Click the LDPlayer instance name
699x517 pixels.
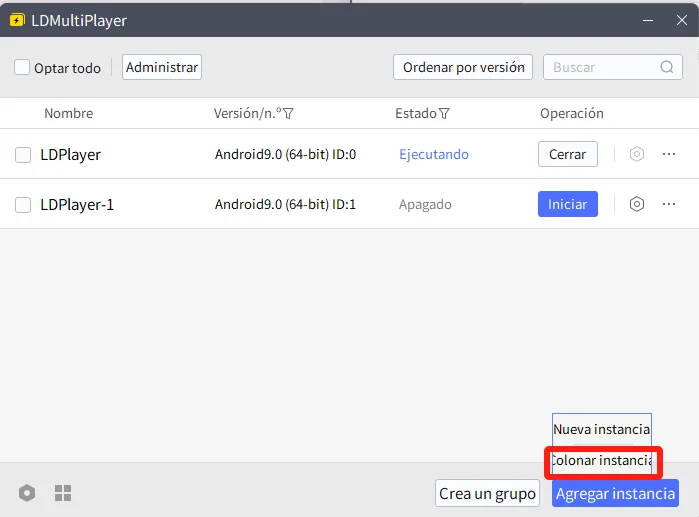pyautogui.click(x=70, y=155)
